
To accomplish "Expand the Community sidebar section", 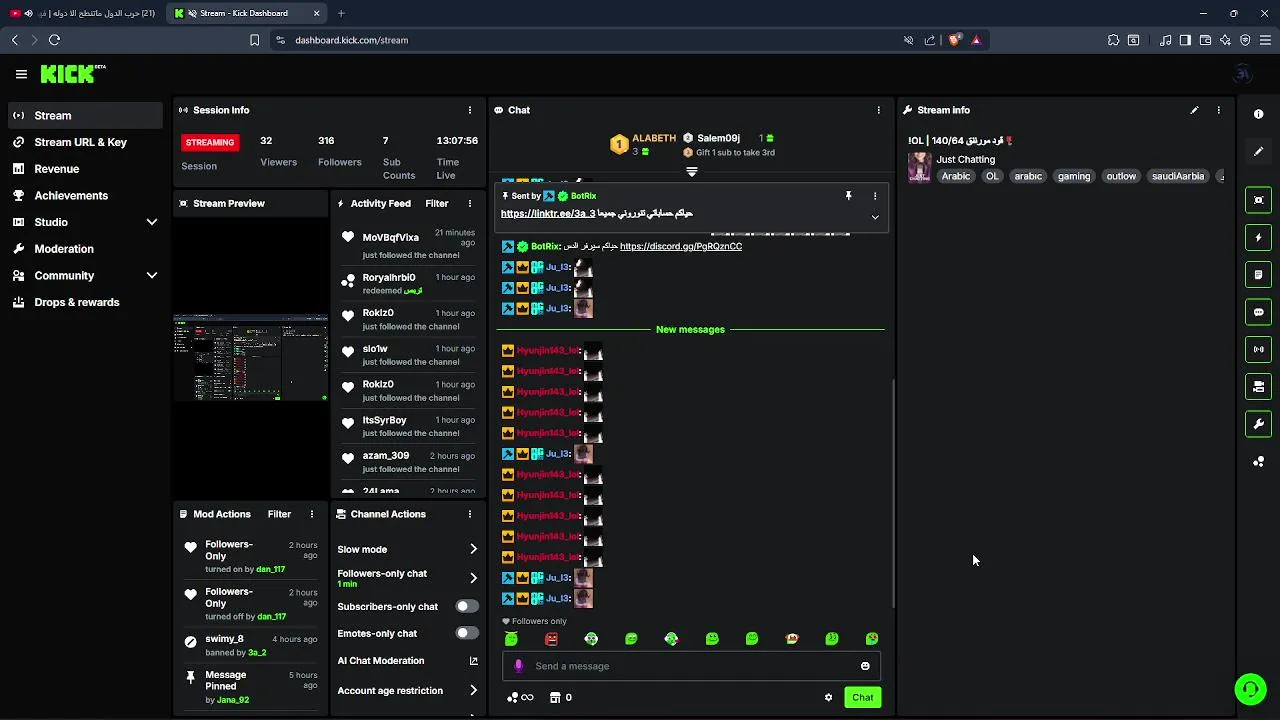I will click(86, 275).
